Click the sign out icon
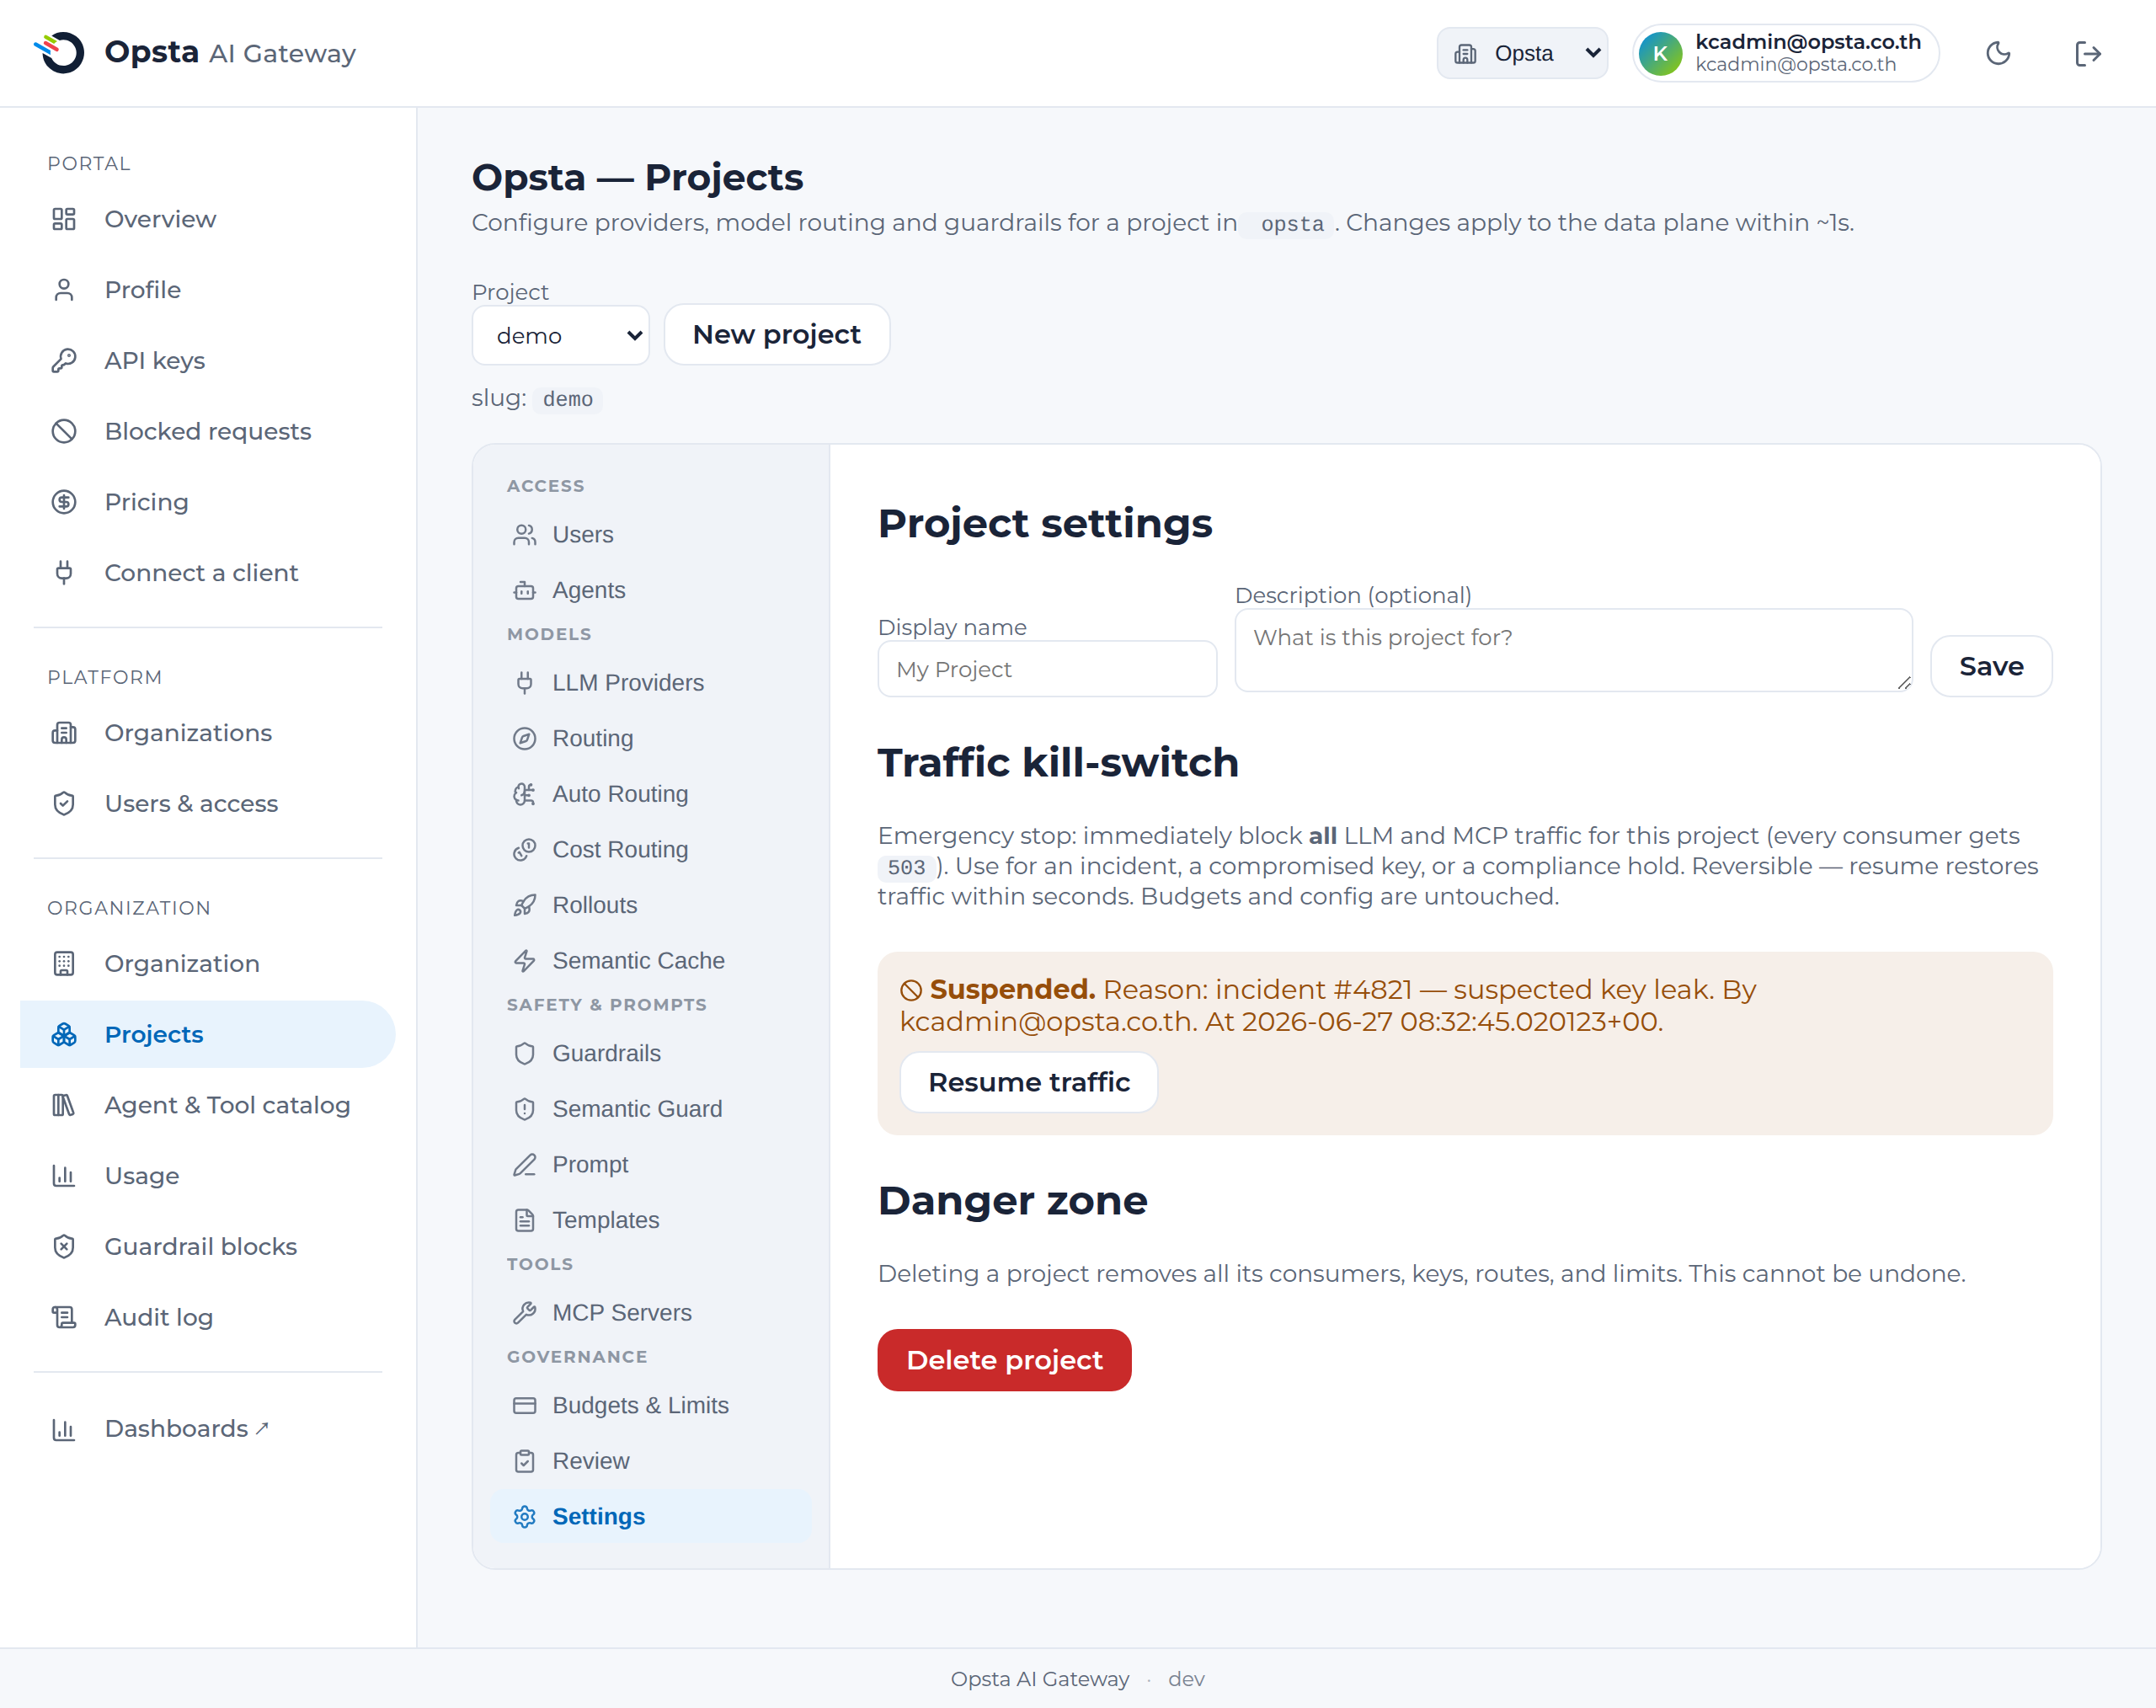This screenshot has height=1708, width=2156. [2087, 53]
